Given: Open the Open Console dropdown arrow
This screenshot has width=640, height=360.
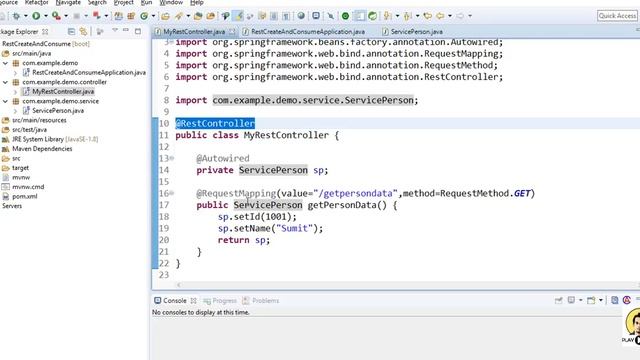Looking at the screenshot, I should 600,301.
